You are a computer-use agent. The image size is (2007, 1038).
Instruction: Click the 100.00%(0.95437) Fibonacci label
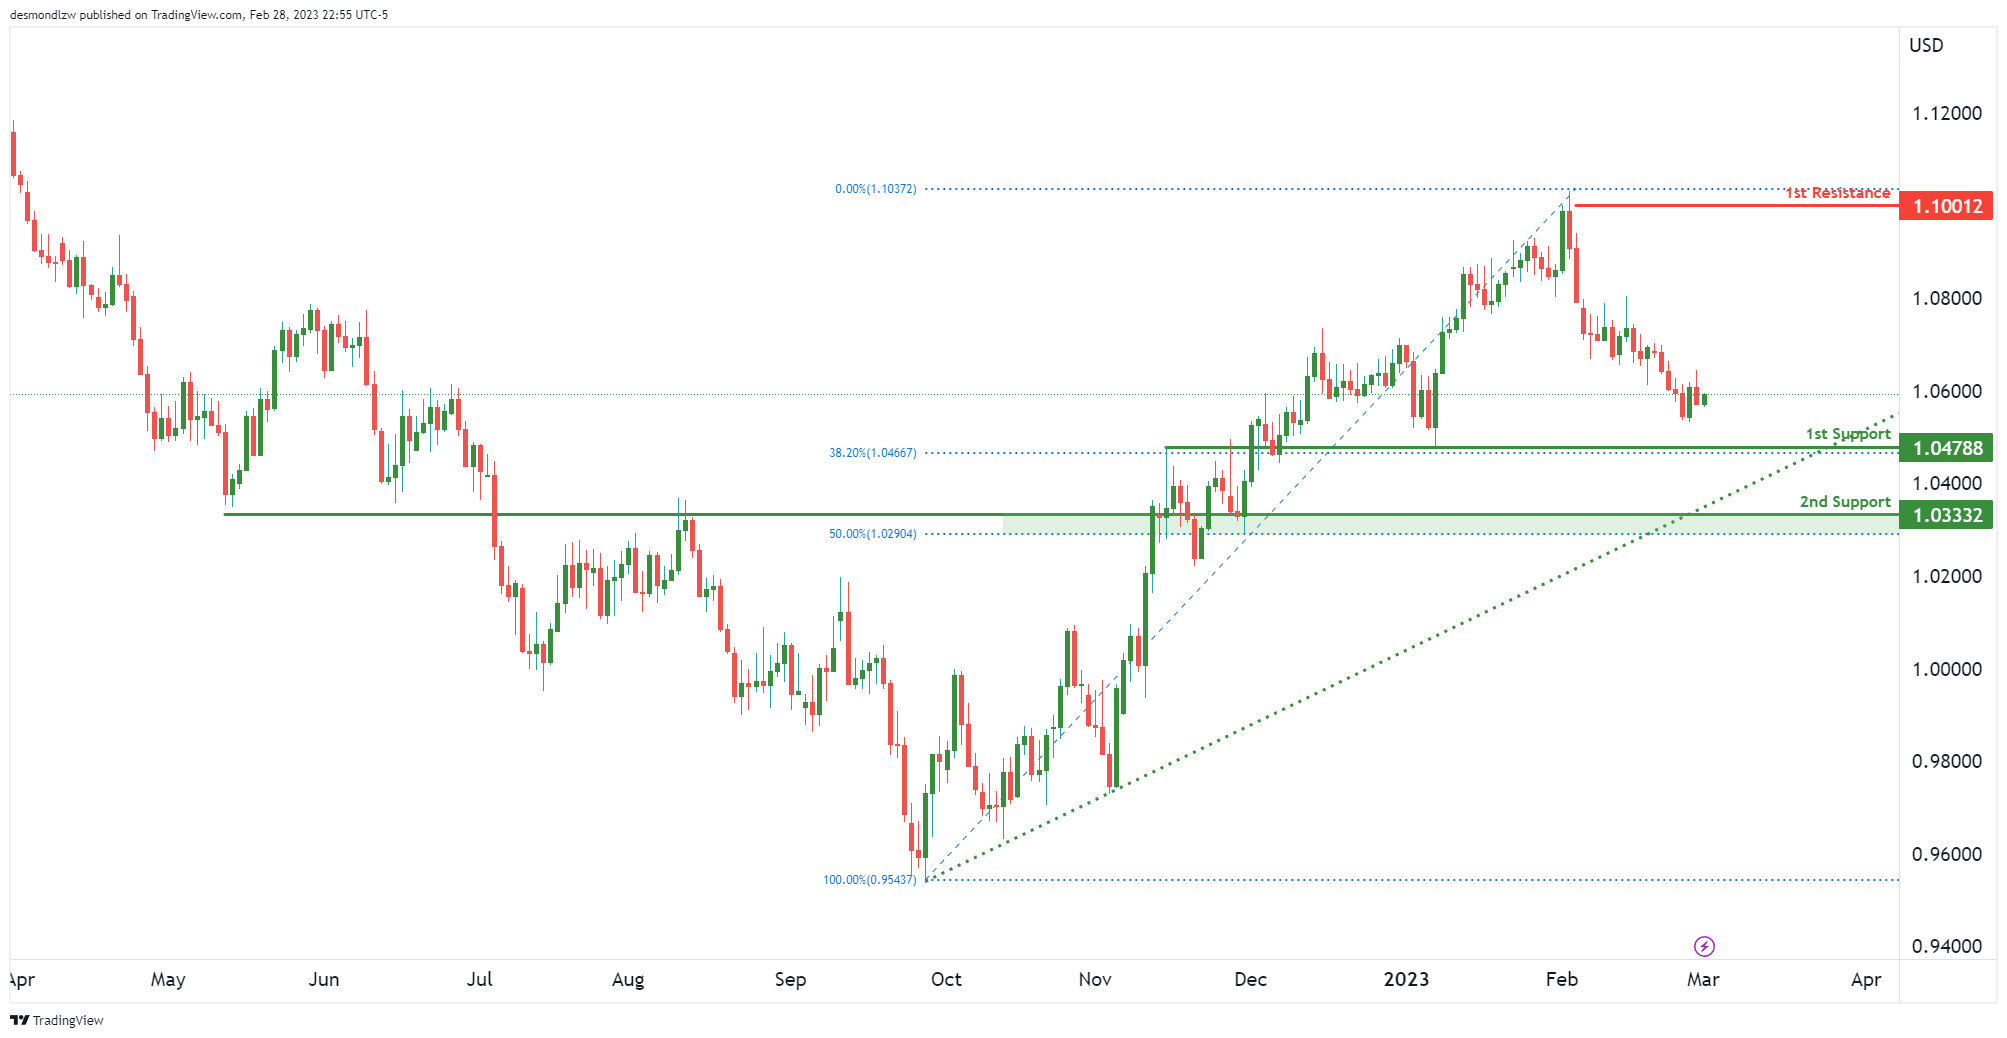tap(869, 880)
